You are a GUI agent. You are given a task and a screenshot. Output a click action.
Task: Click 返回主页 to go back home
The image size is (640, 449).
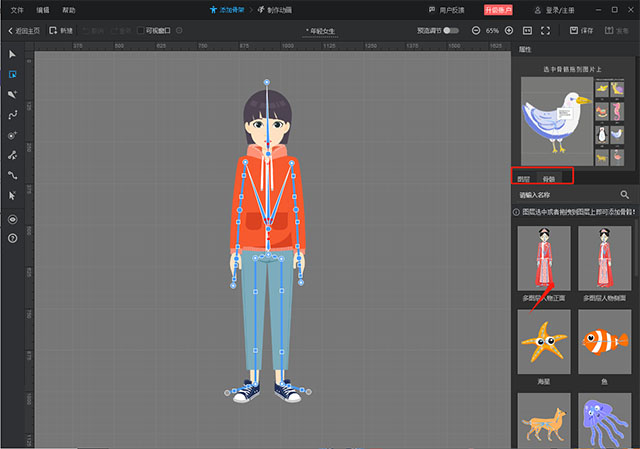25,31
